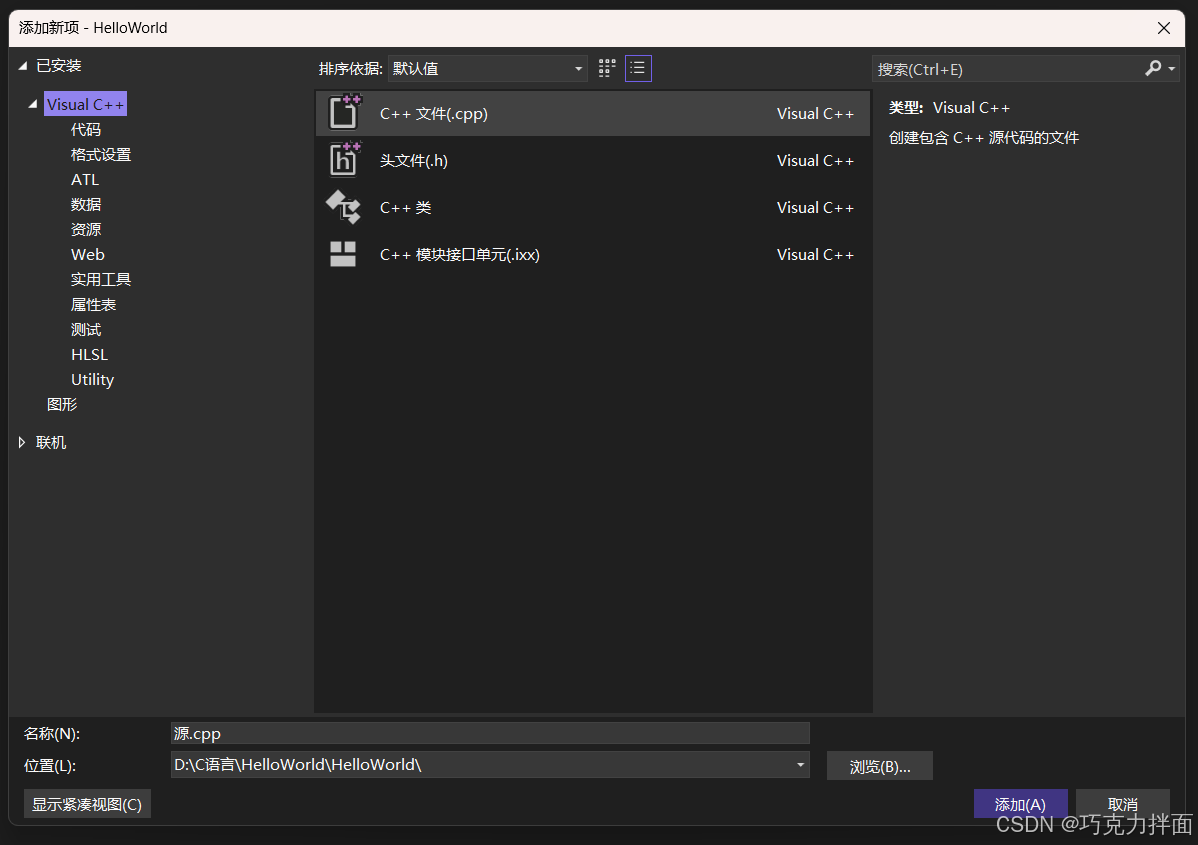The height and width of the screenshot is (845, 1198).
Task: Open the search options dropdown arrow
Action: pyautogui.click(x=1171, y=70)
